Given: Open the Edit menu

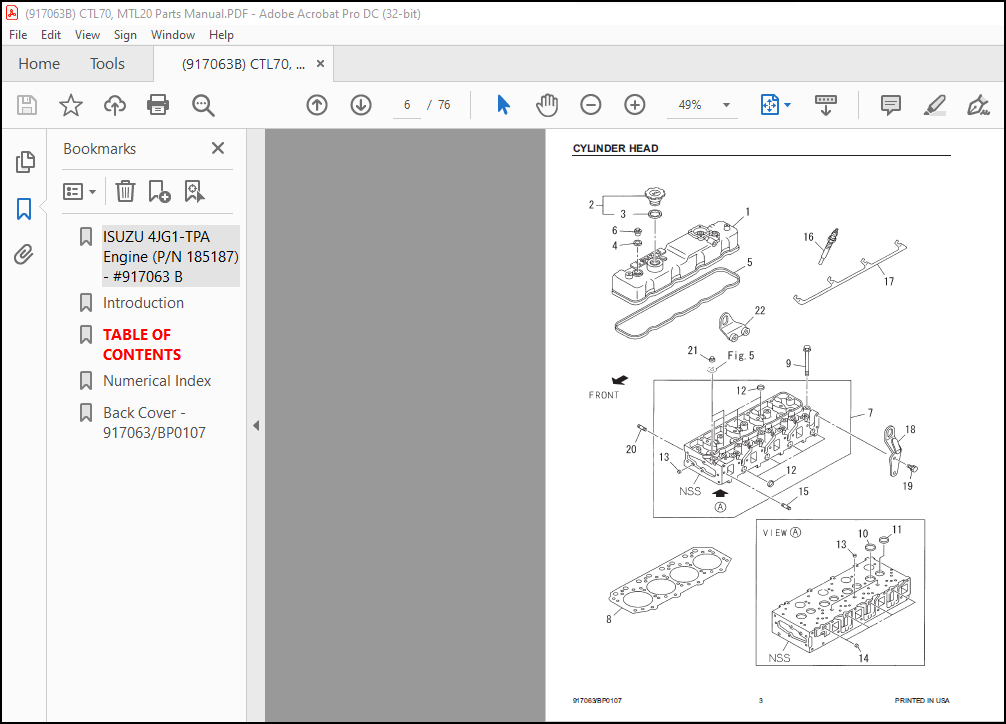Looking at the screenshot, I should pos(51,35).
